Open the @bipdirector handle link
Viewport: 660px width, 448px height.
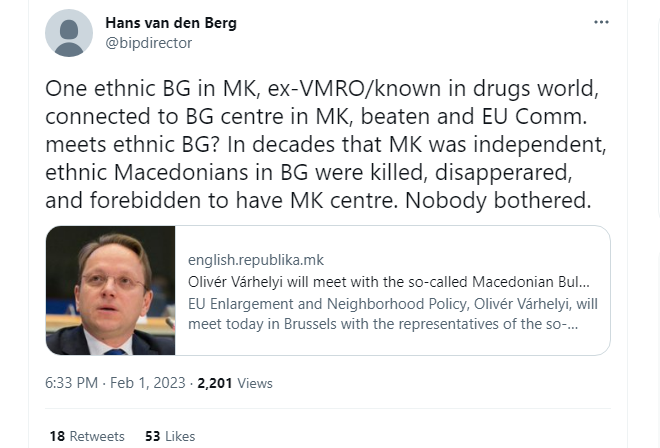click(x=148, y=43)
